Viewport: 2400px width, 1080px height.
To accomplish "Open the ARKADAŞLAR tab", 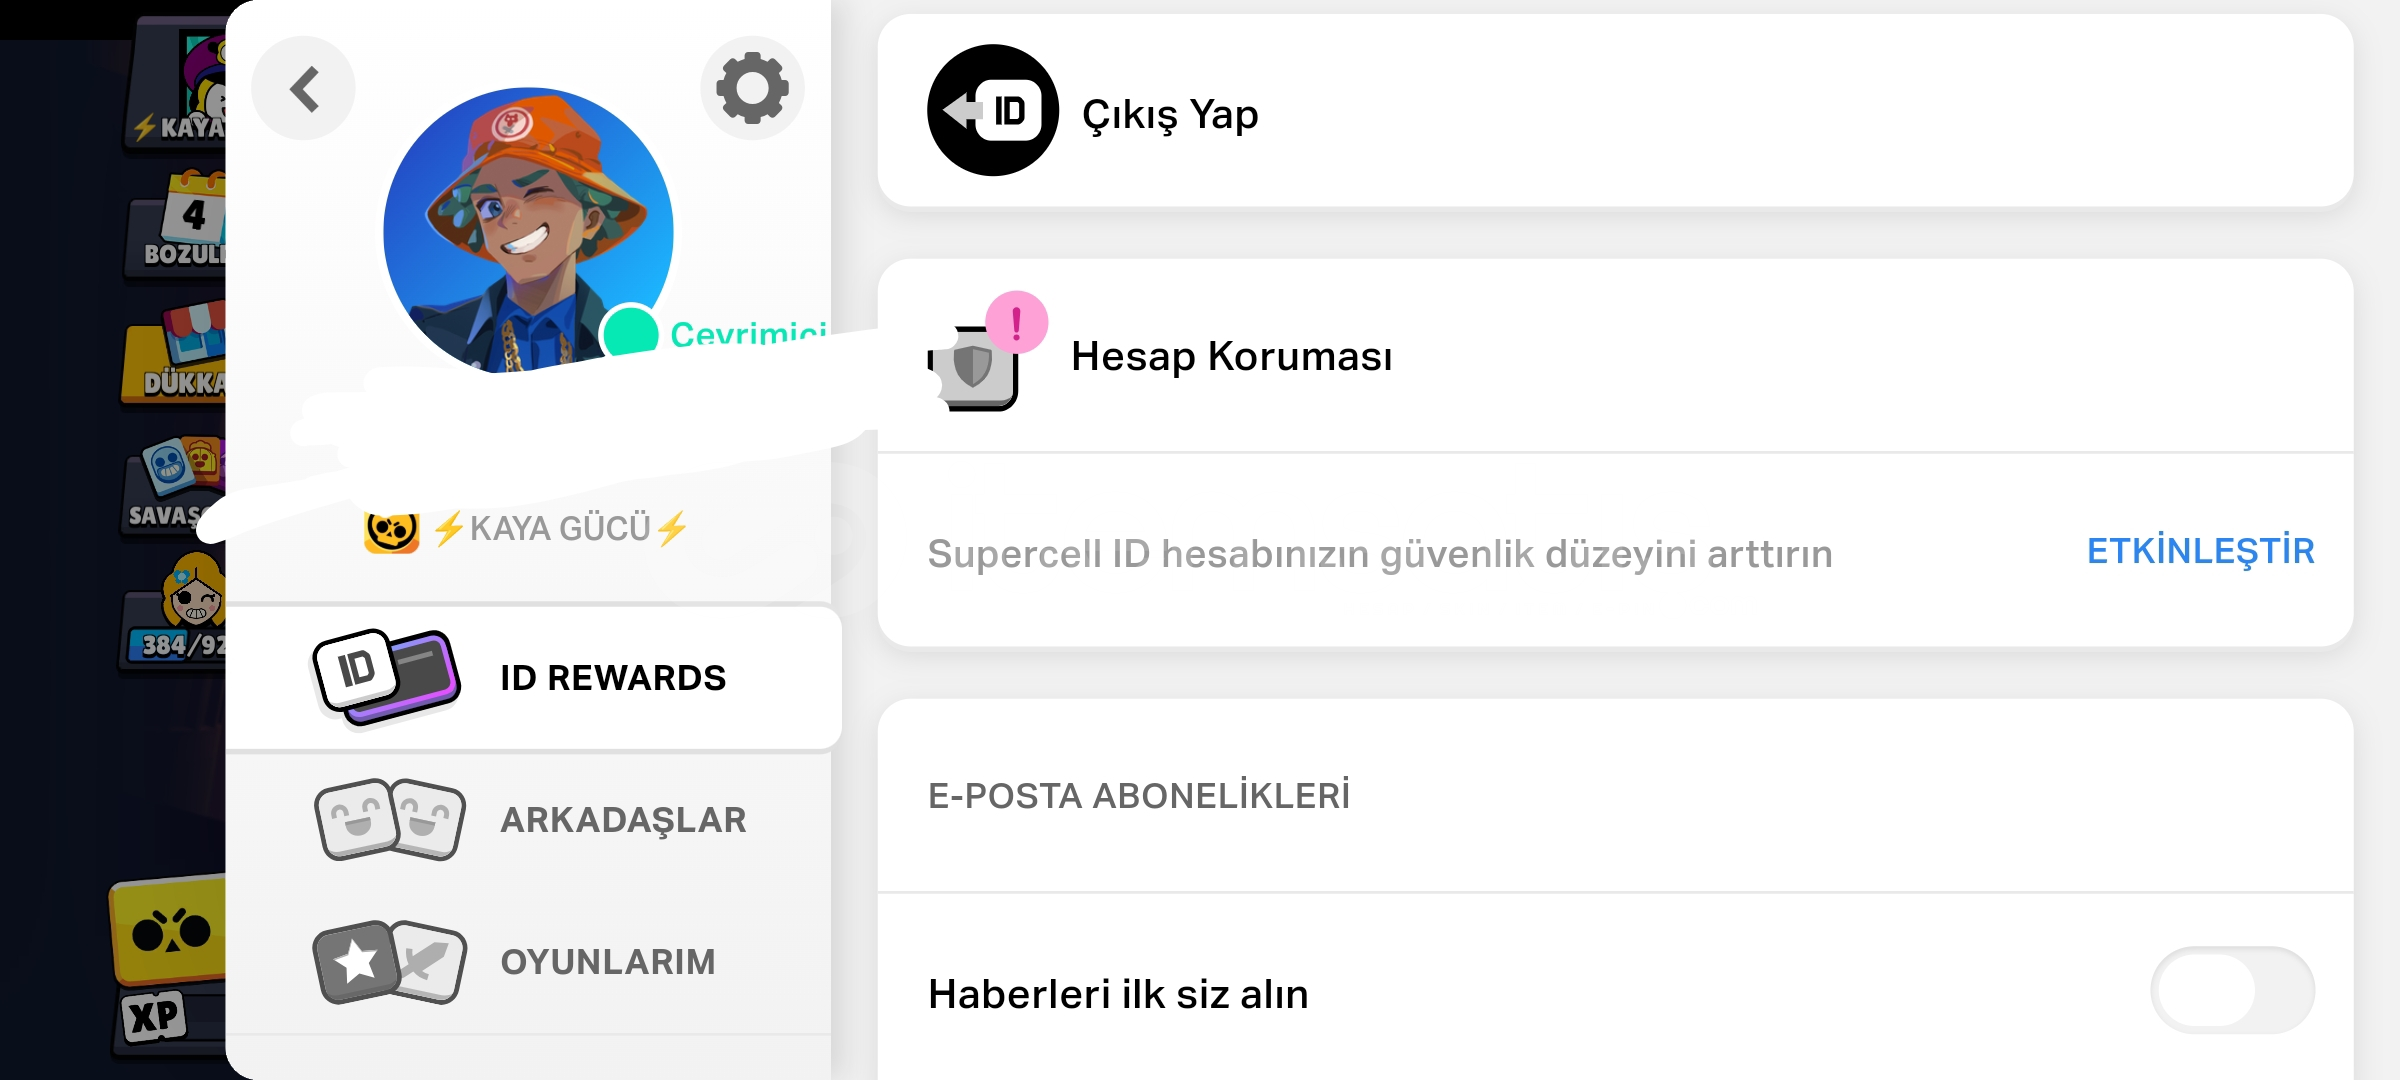I will coord(529,819).
